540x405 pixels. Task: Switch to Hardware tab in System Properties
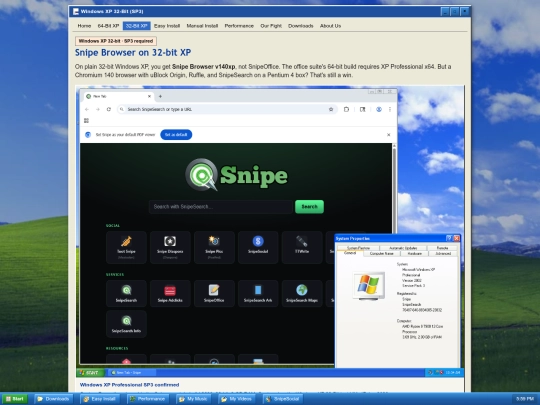pyautogui.click(x=415, y=253)
